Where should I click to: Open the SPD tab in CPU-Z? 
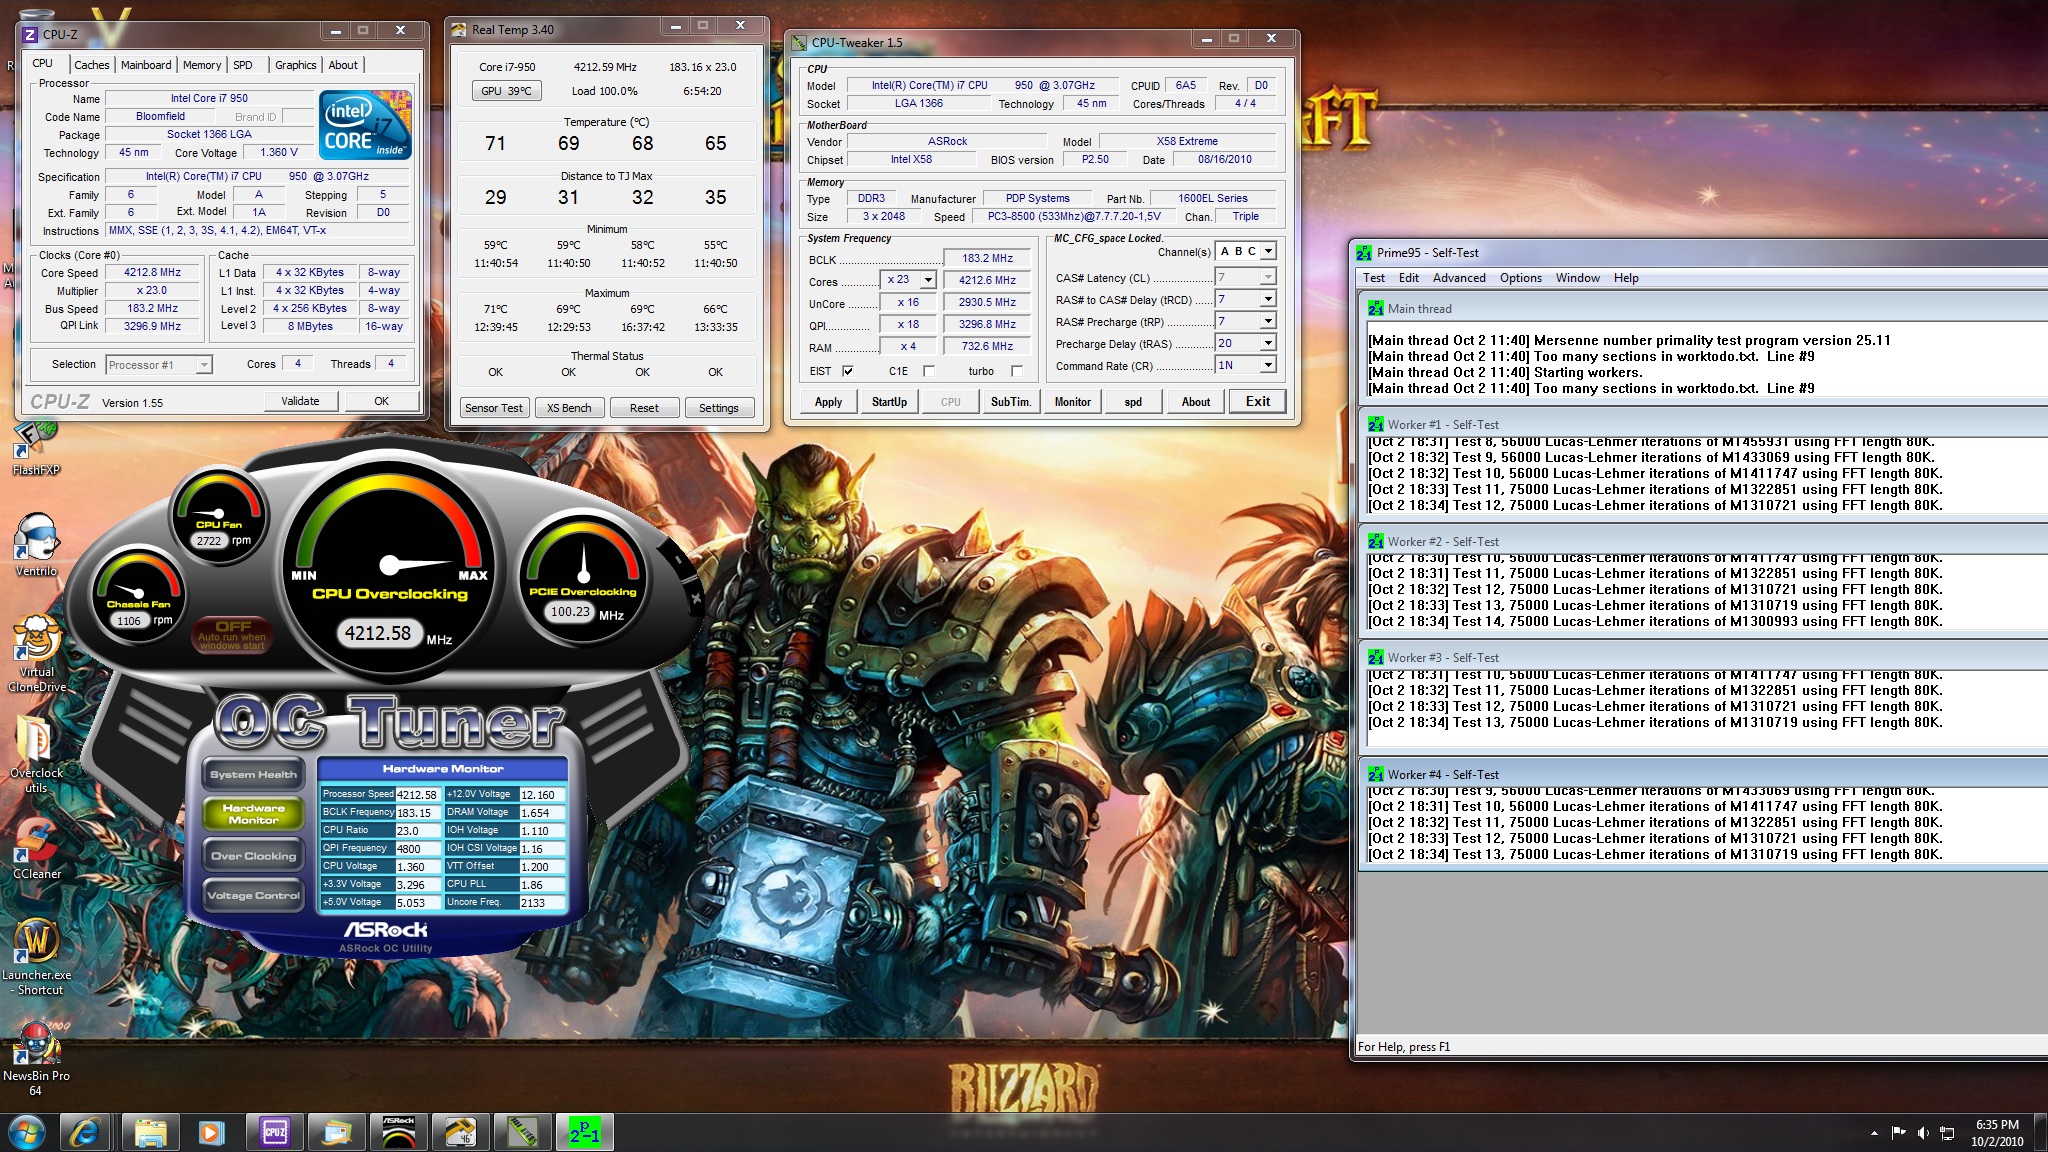pos(243,65)
